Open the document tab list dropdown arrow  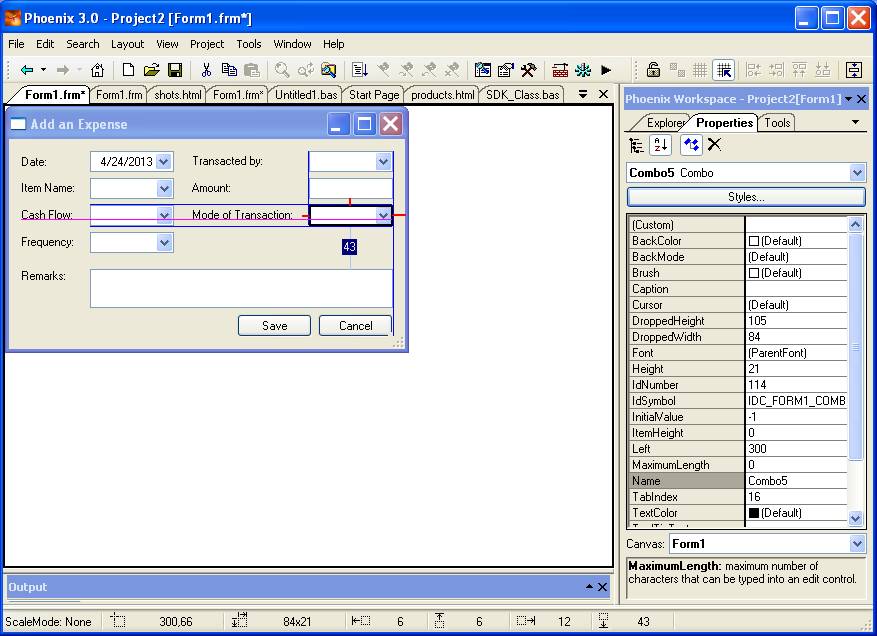(583, 94)
